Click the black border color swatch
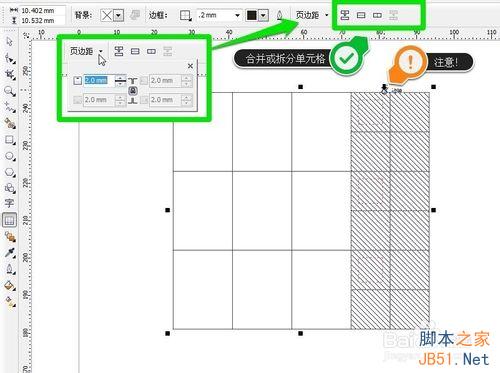 [x=252, y=15]
